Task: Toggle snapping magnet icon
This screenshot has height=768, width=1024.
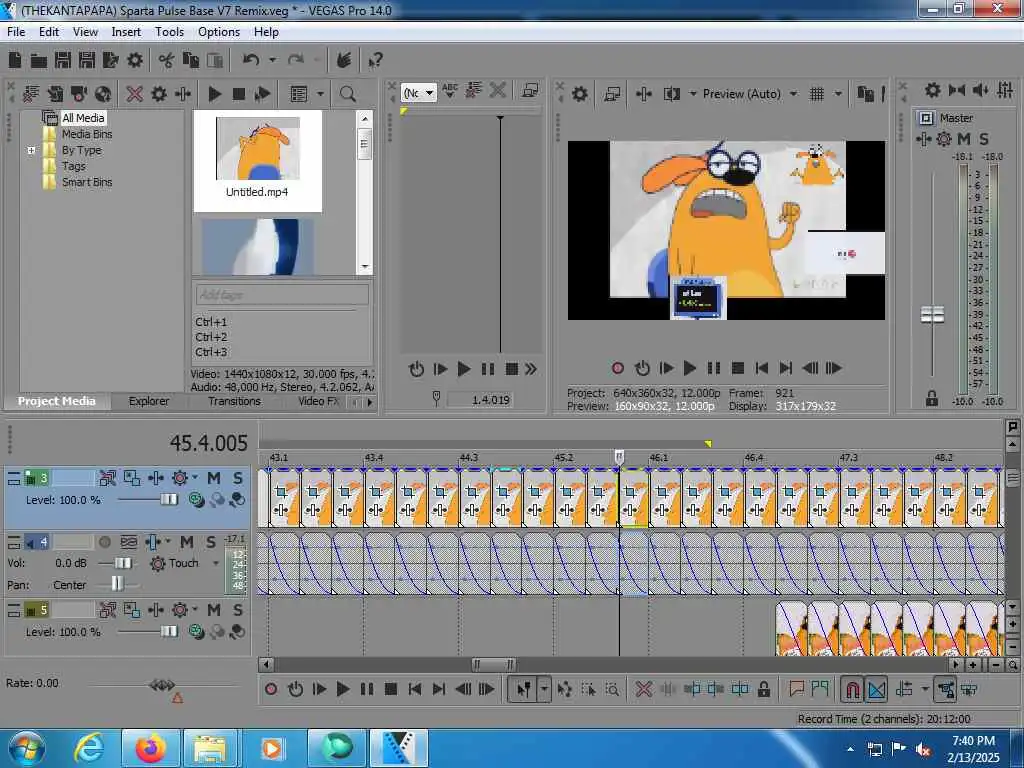Action: 852,689
